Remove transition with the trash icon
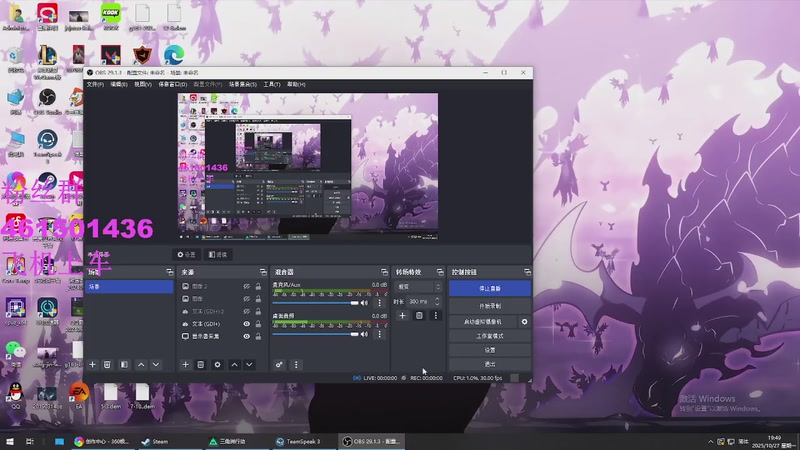The height and width of the screenshot is (450, 800). 419,315
